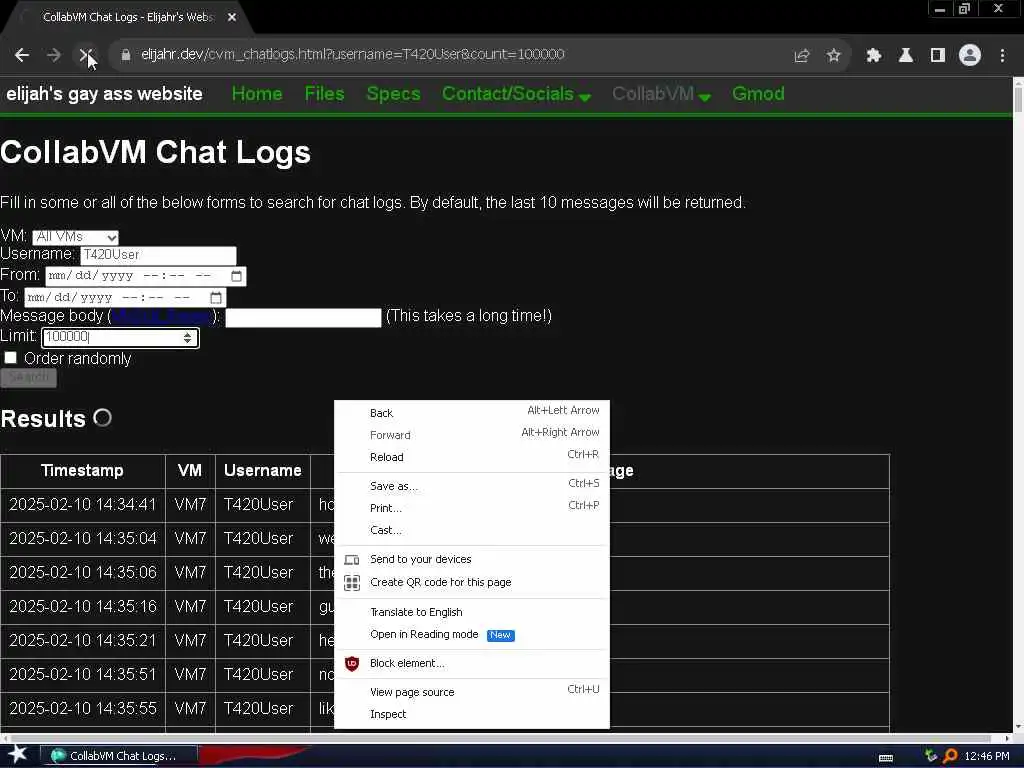Click the Gmod nav link
This screenshot has height=768, width=1024.
pyautogui.click(x=758, y=94)
